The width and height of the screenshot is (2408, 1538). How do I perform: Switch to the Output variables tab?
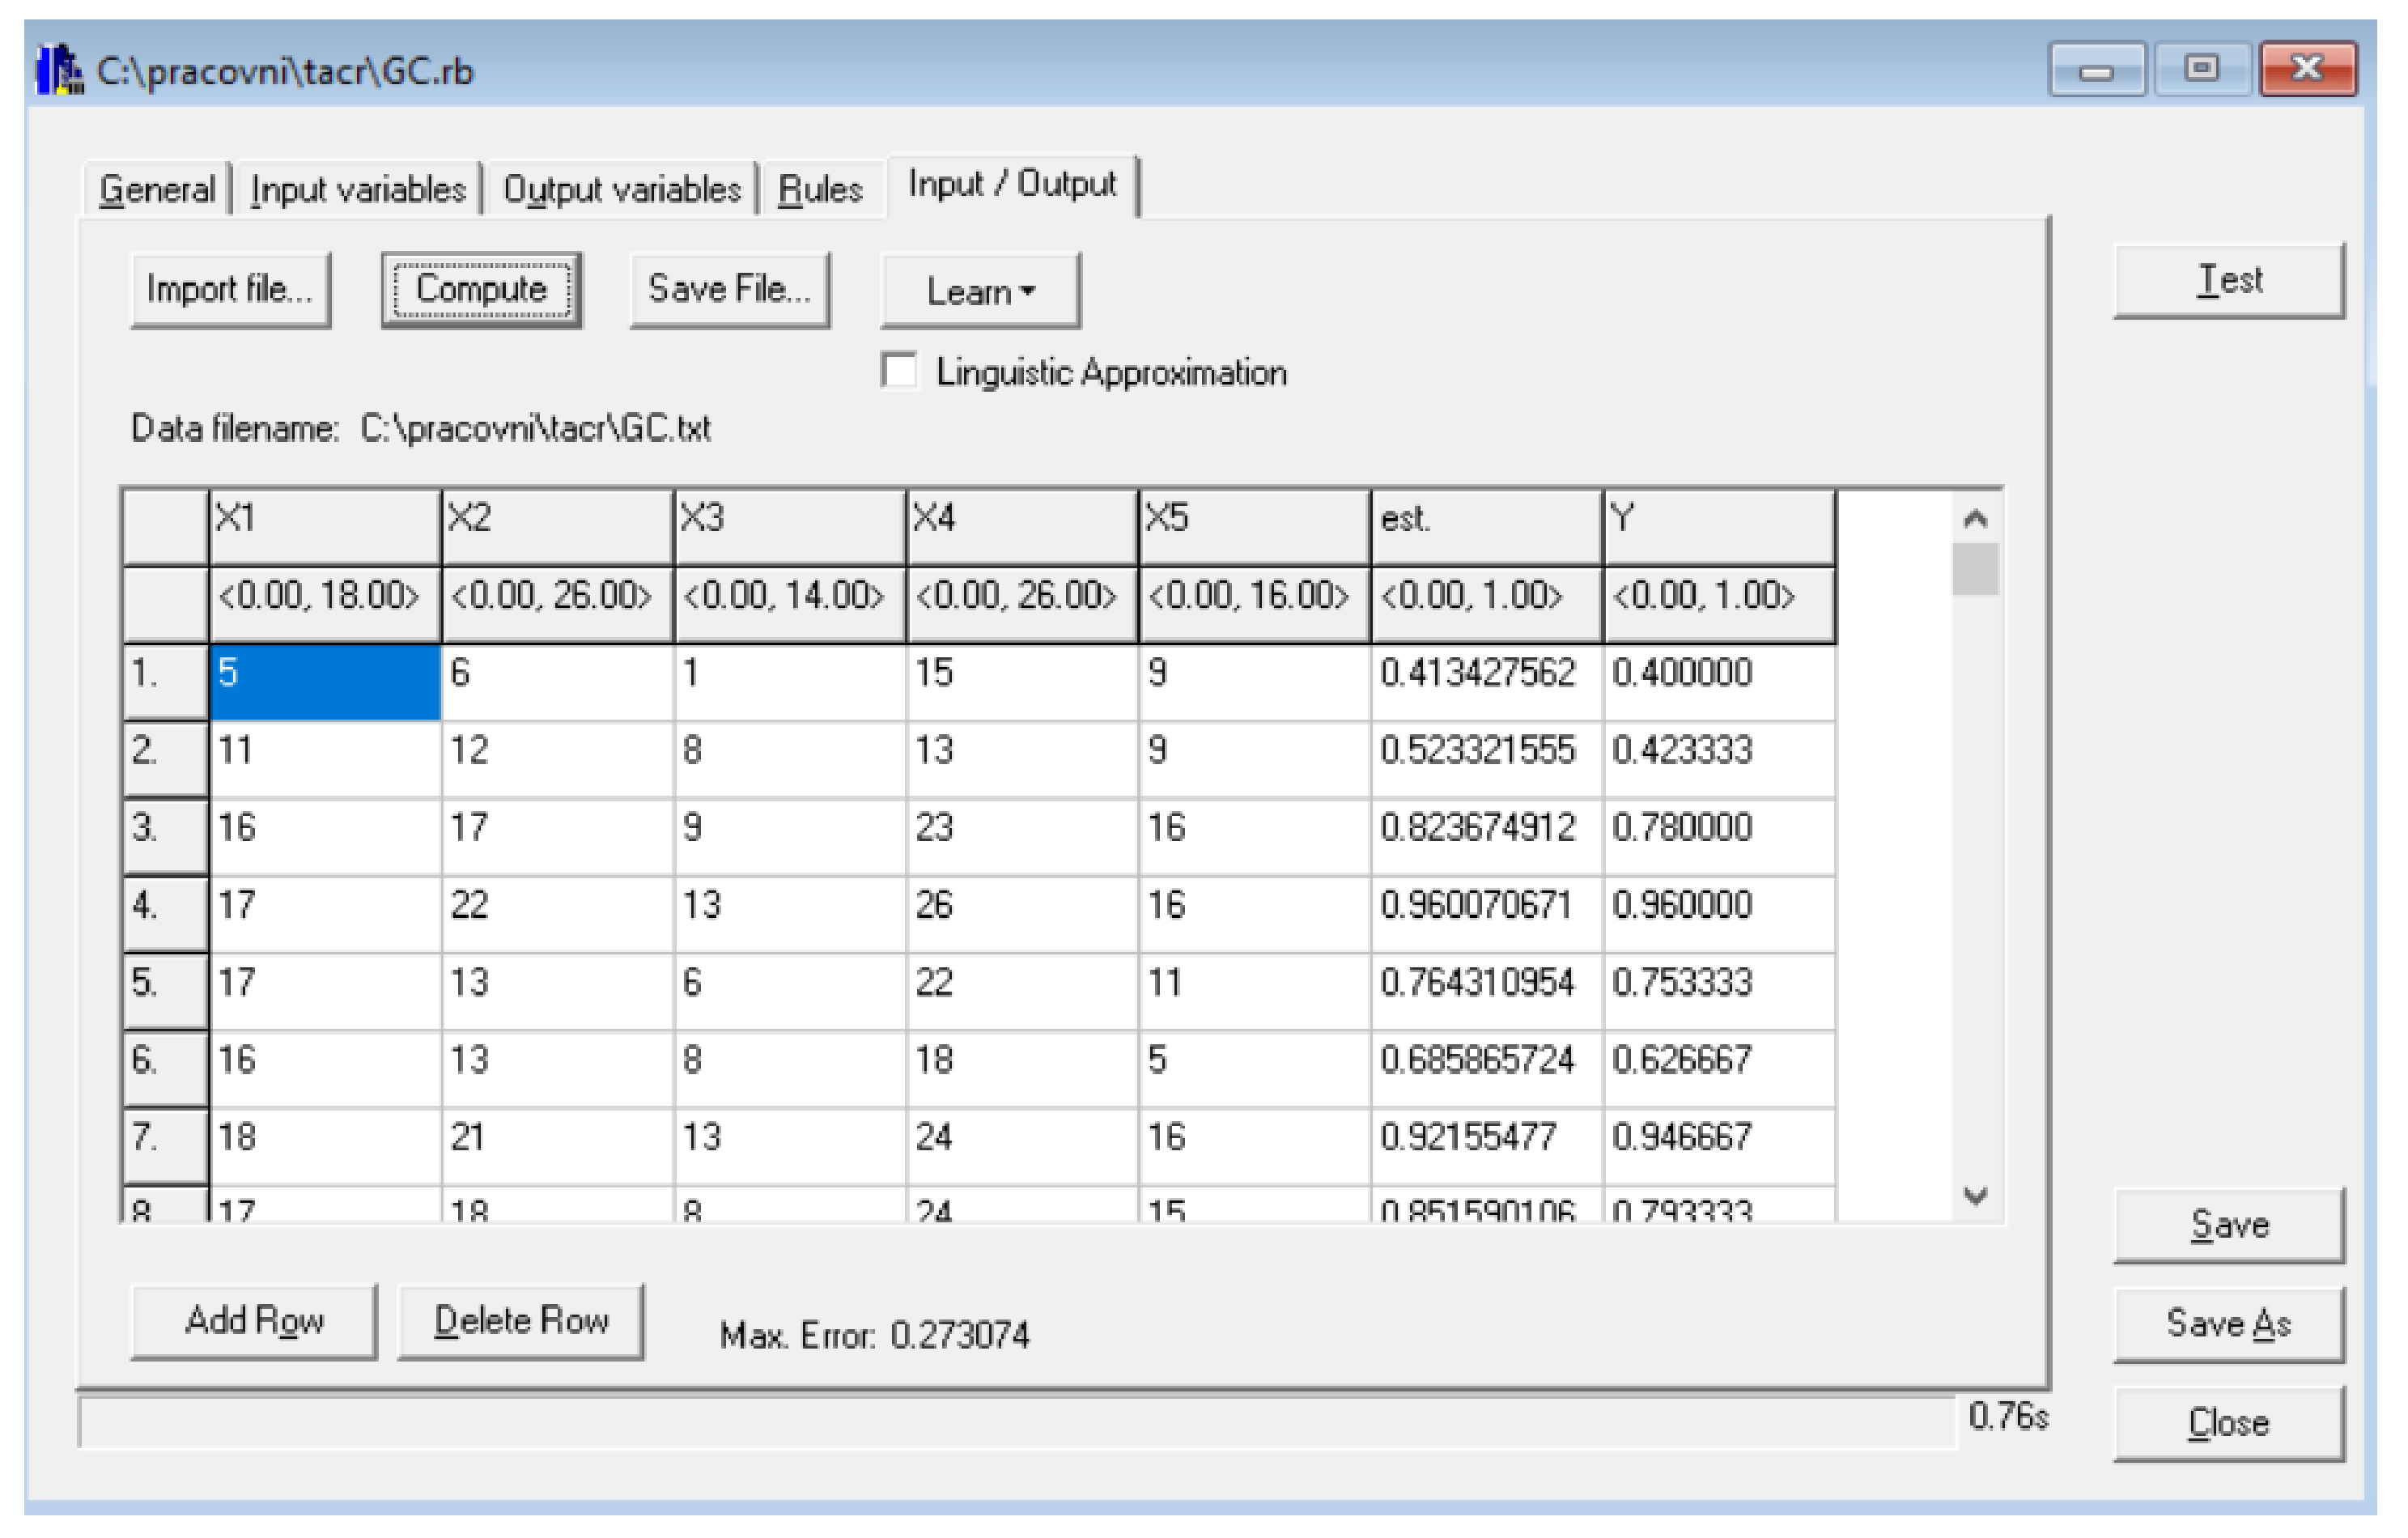click(x=621, y=189)
